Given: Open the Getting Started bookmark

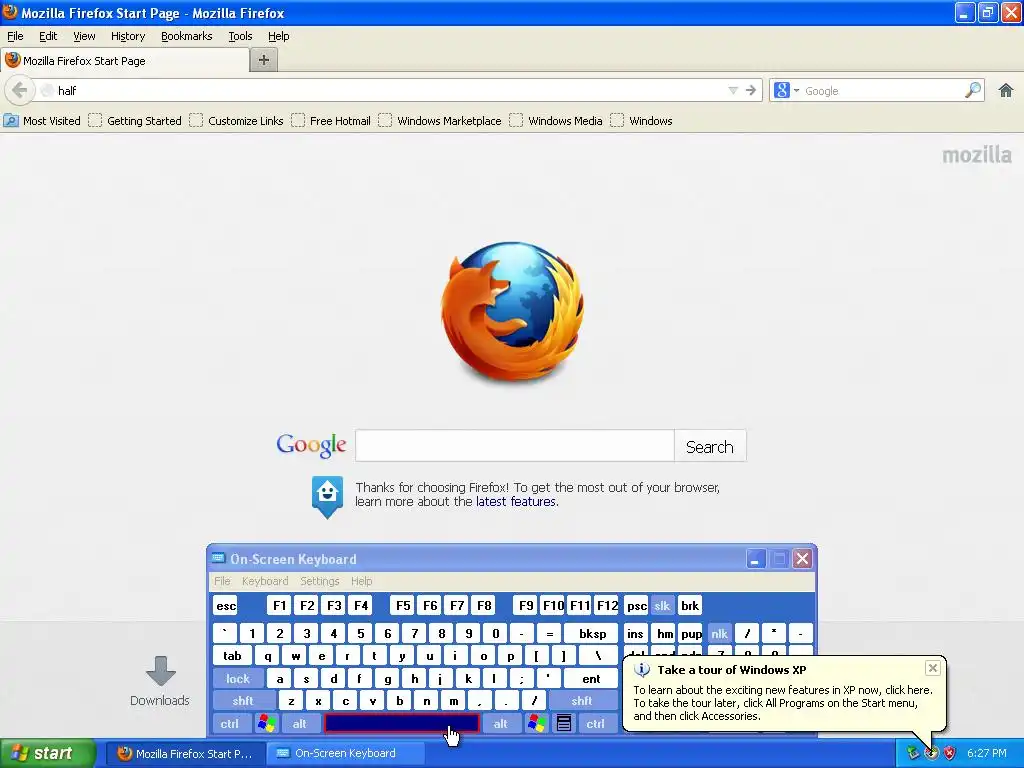Looking at the screenshot, I should (135, 121).
